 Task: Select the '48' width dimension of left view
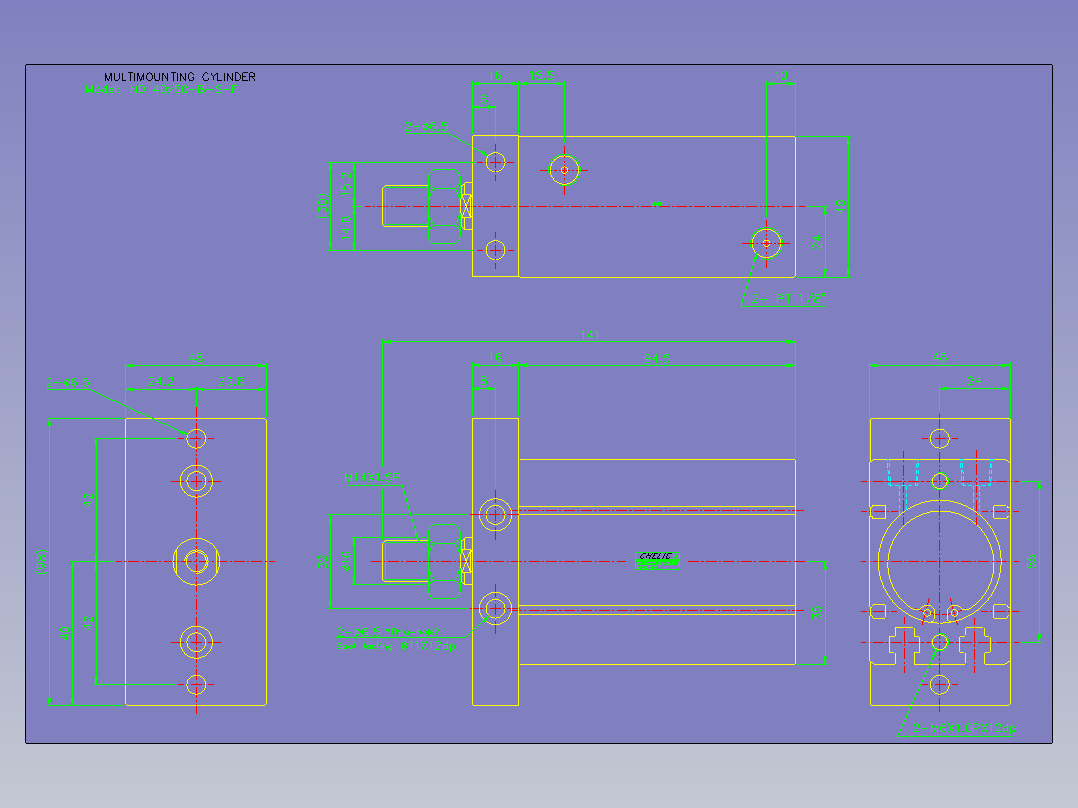[x=196, y=358]
